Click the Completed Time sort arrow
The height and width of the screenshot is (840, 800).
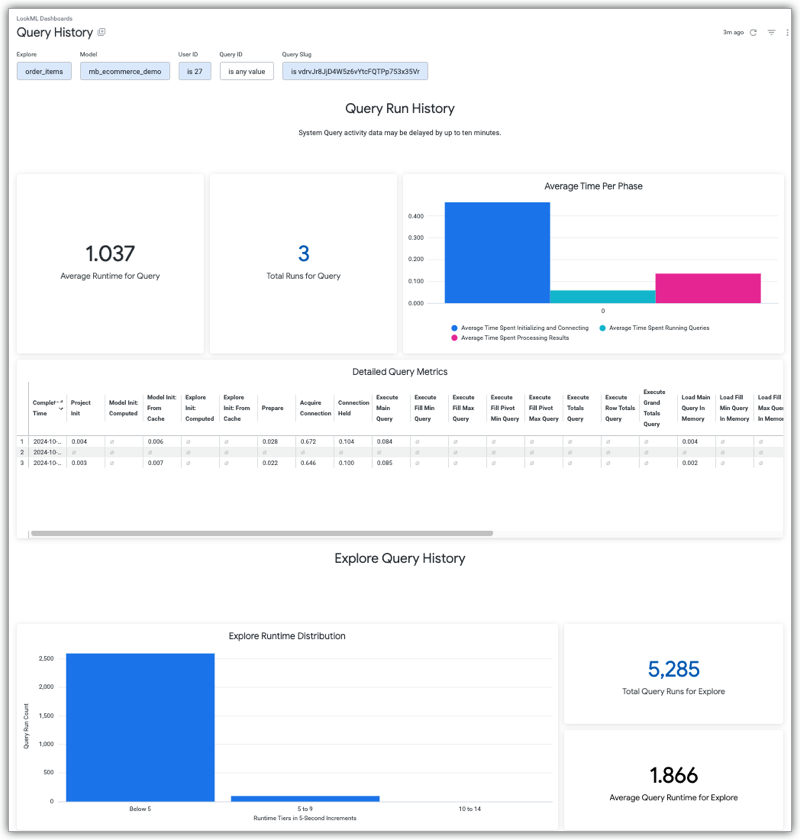coord(61,404)
